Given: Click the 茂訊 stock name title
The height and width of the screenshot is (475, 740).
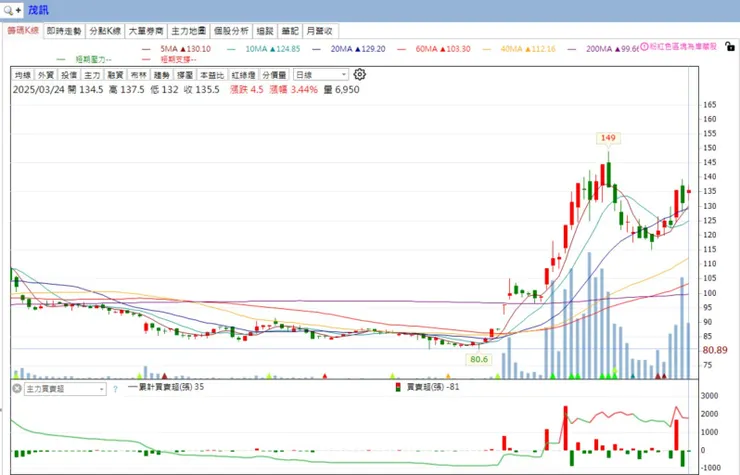Looking at the screenshot, I should coord(38,10).
